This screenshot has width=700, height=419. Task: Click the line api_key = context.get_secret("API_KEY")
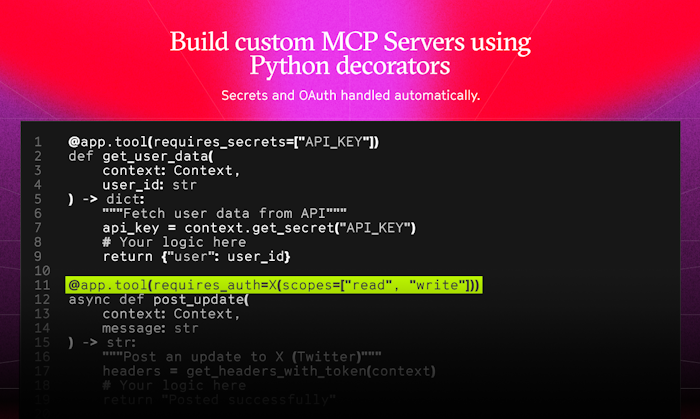click(x=259, y=228)
